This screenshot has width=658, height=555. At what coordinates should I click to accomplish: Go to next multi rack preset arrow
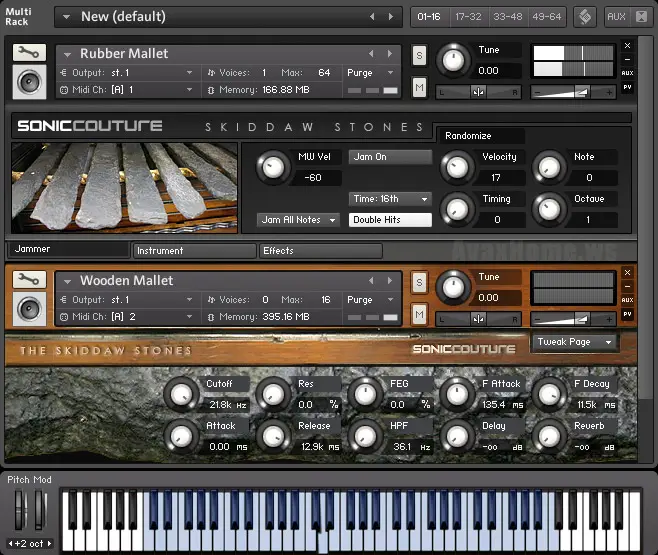tap(391, 16)
